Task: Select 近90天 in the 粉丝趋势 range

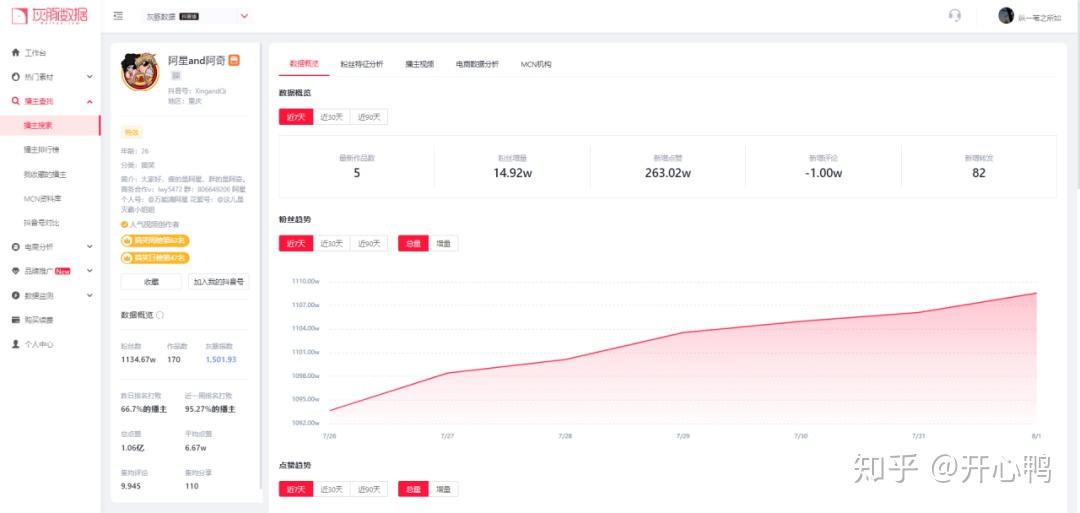Action: coord(368,243)
